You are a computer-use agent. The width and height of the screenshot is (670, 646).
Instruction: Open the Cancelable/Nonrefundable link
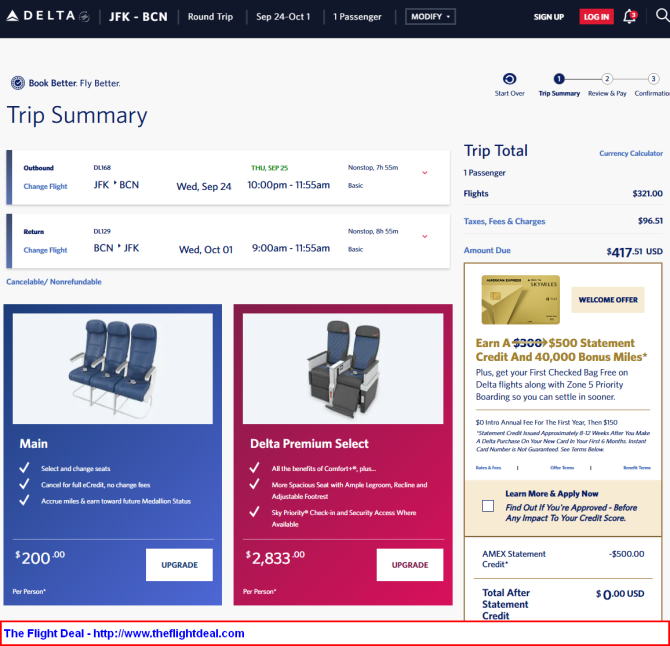point(54,282)
